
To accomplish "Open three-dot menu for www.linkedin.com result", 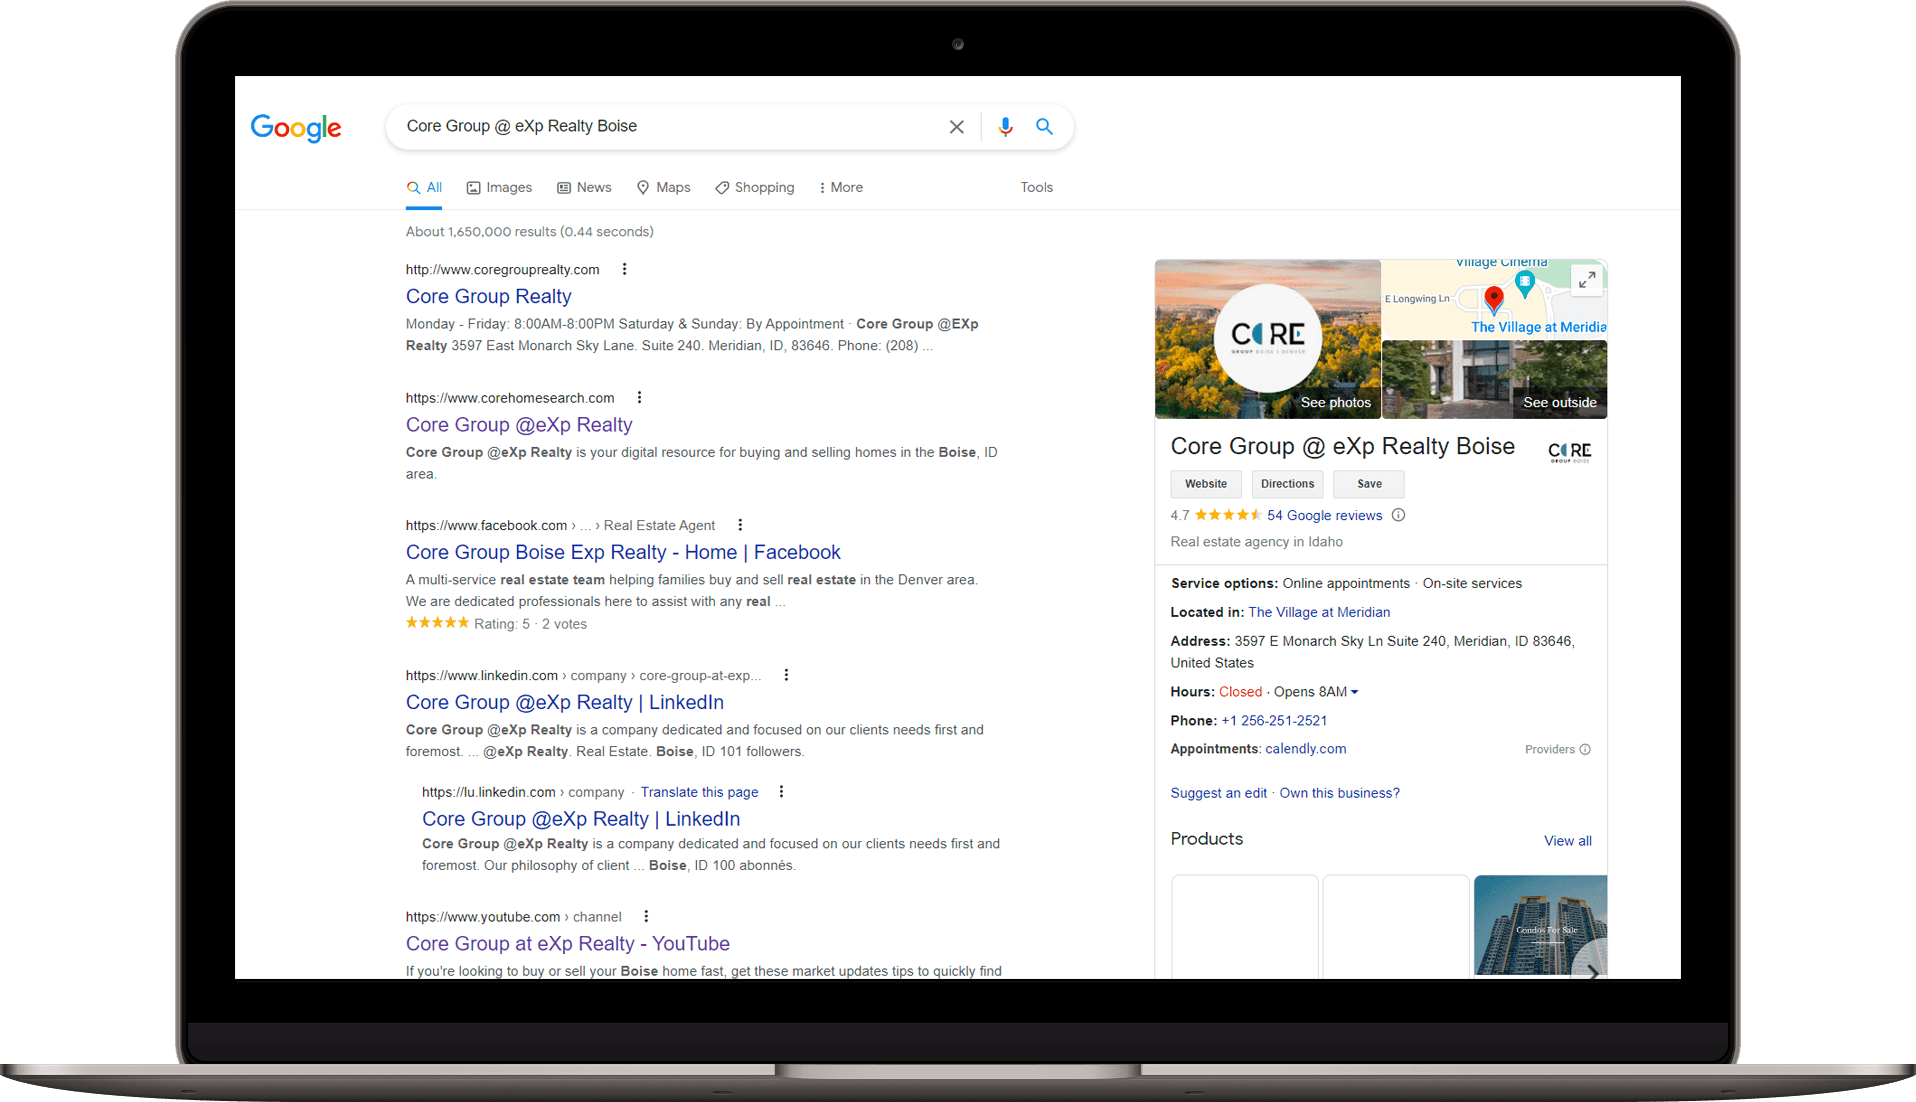I will [786, 675].
